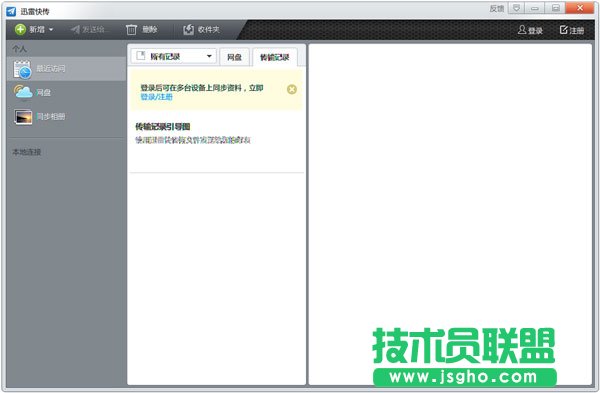Minimize the 迅雷快传 window

[x=535, y=8]
